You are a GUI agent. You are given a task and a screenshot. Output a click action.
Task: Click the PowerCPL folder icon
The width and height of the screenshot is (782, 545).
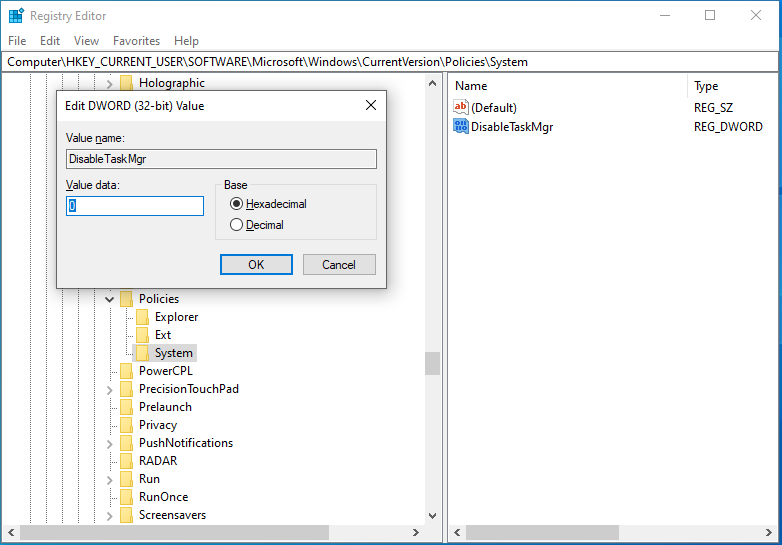coord(127,370)
